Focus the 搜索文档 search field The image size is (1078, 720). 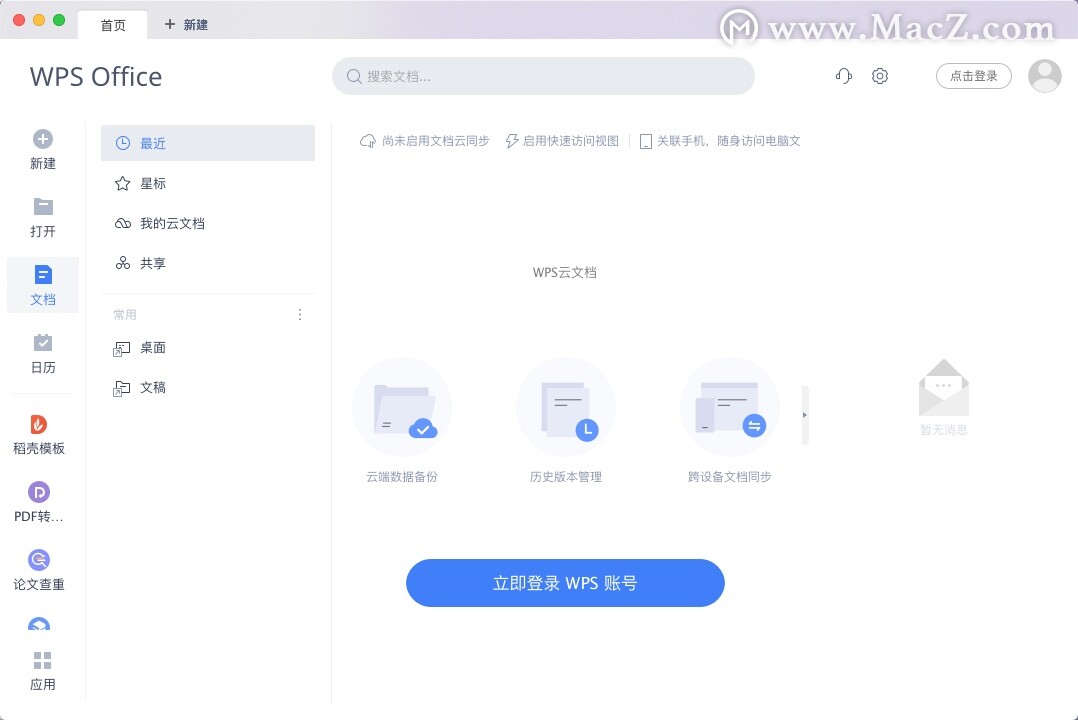click(x=543, y=76)
